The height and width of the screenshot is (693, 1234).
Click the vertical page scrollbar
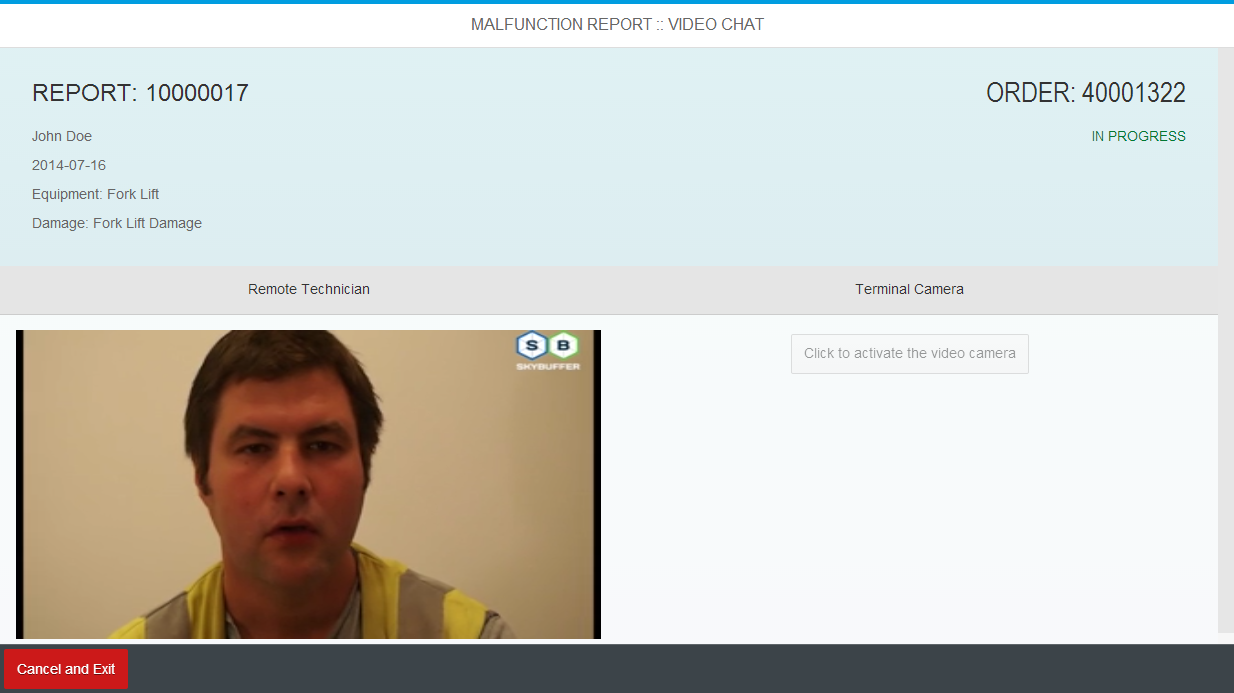[1226, 340]
